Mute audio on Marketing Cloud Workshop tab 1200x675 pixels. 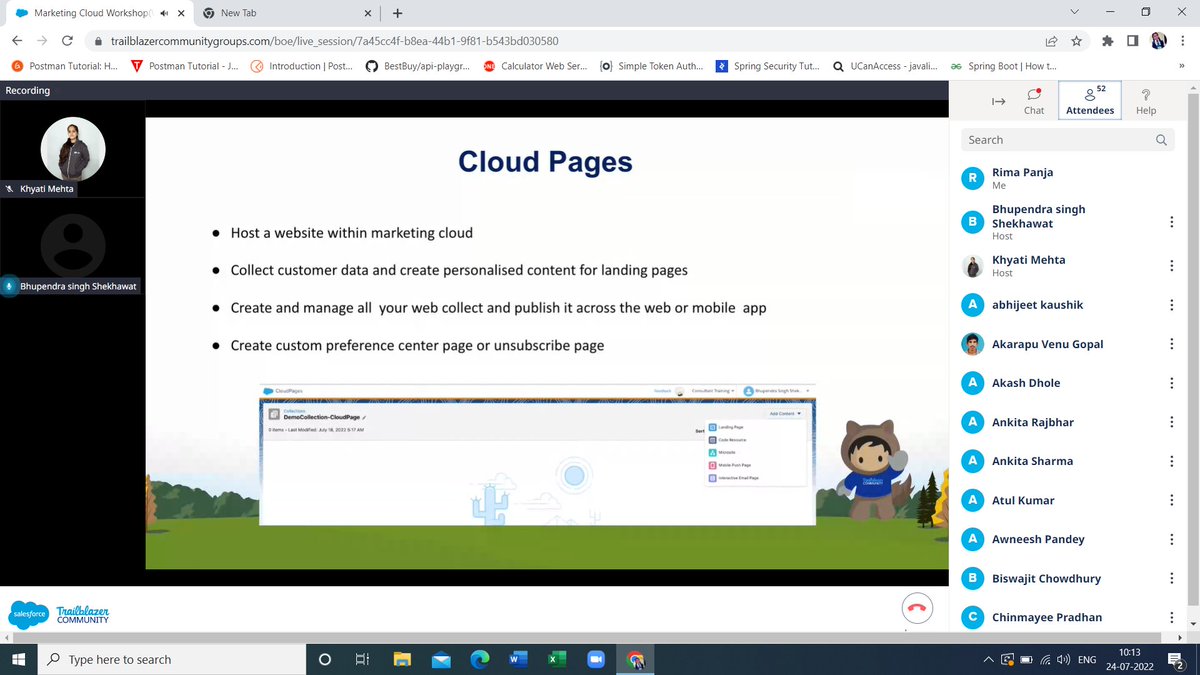click(164, 13)
